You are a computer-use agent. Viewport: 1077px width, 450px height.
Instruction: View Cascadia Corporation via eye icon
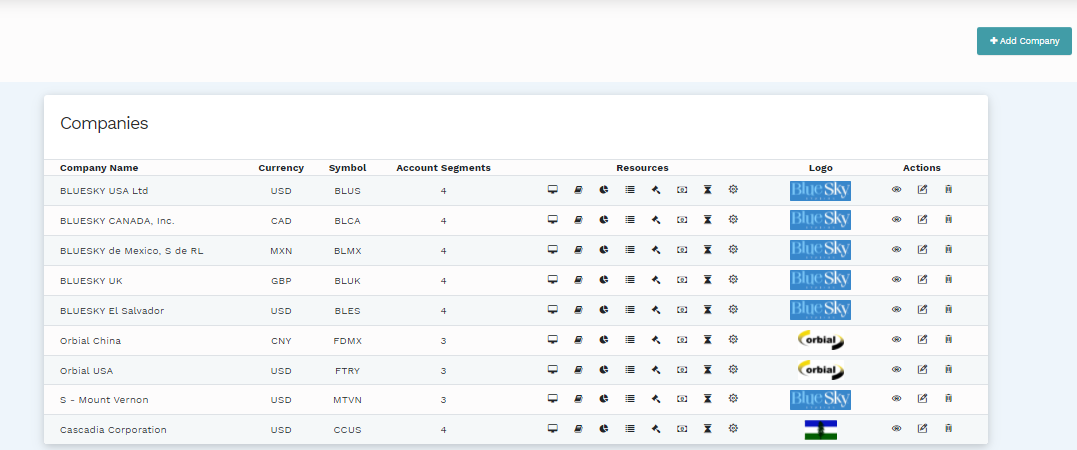coord(897,429)
